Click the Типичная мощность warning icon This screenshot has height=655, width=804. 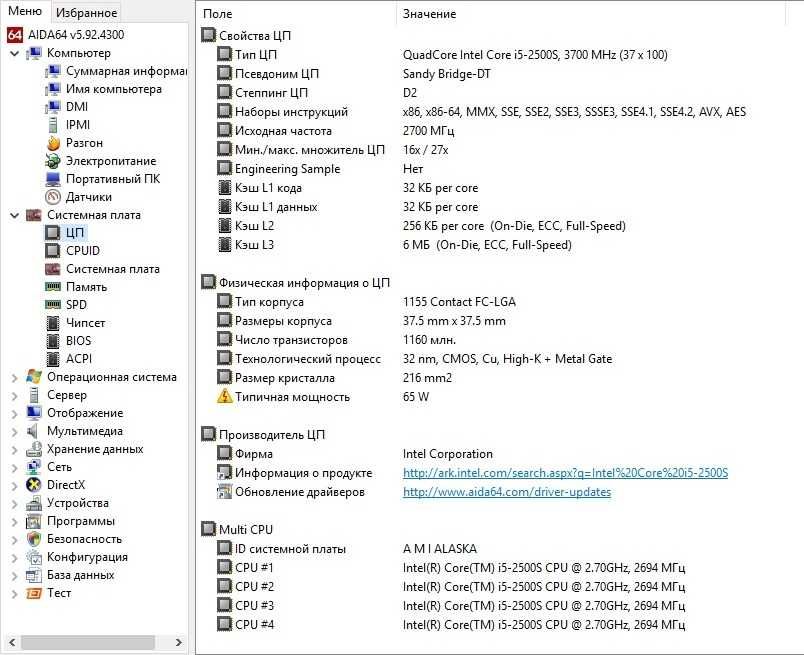coord(225,396)
